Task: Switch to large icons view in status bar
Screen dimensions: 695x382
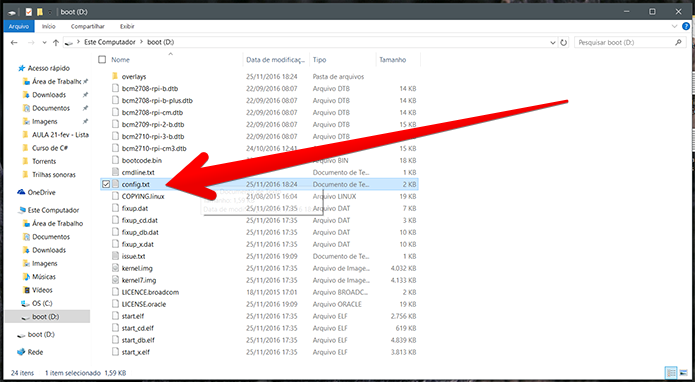Action: coord(682,373)
